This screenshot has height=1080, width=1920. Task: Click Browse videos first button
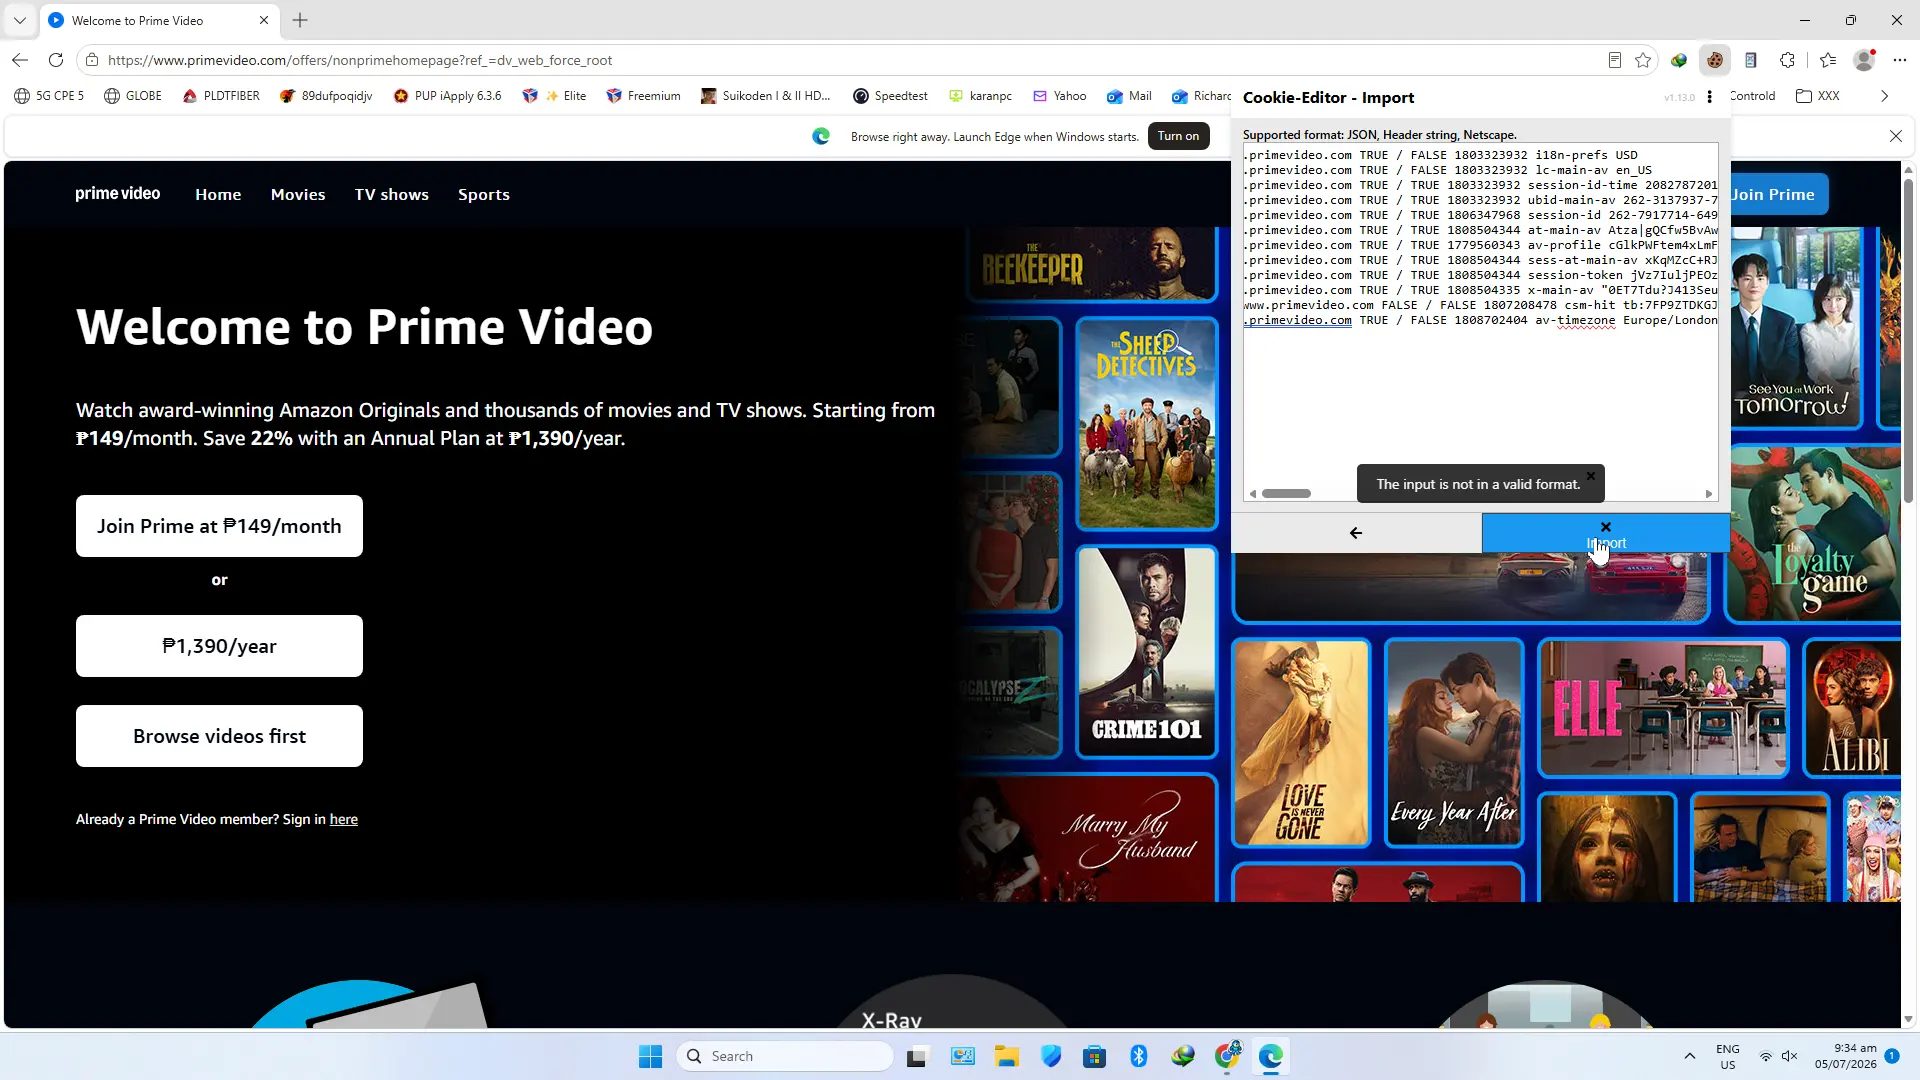point(219,736)
